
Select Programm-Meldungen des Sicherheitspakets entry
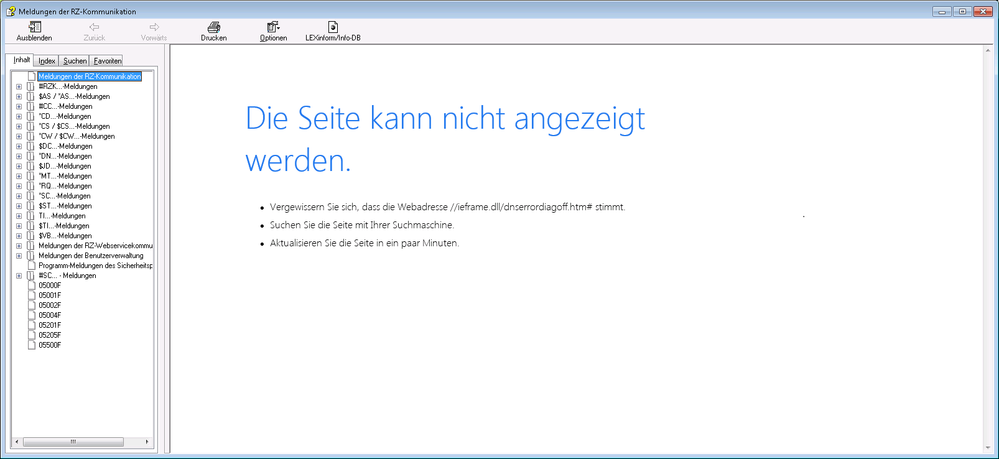click(x=95, y=266)
